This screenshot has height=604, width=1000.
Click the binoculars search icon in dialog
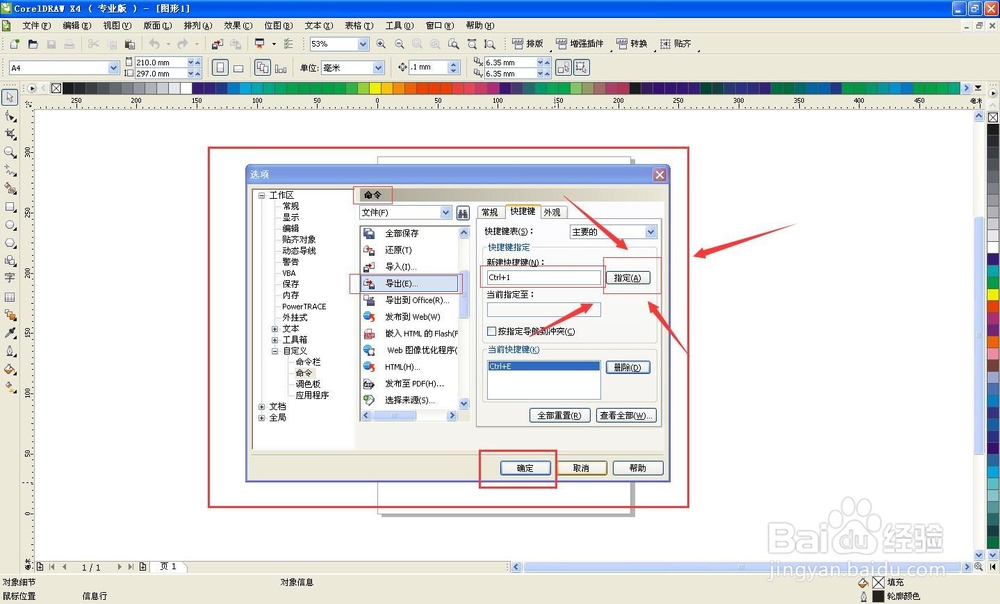pos(463,212)
